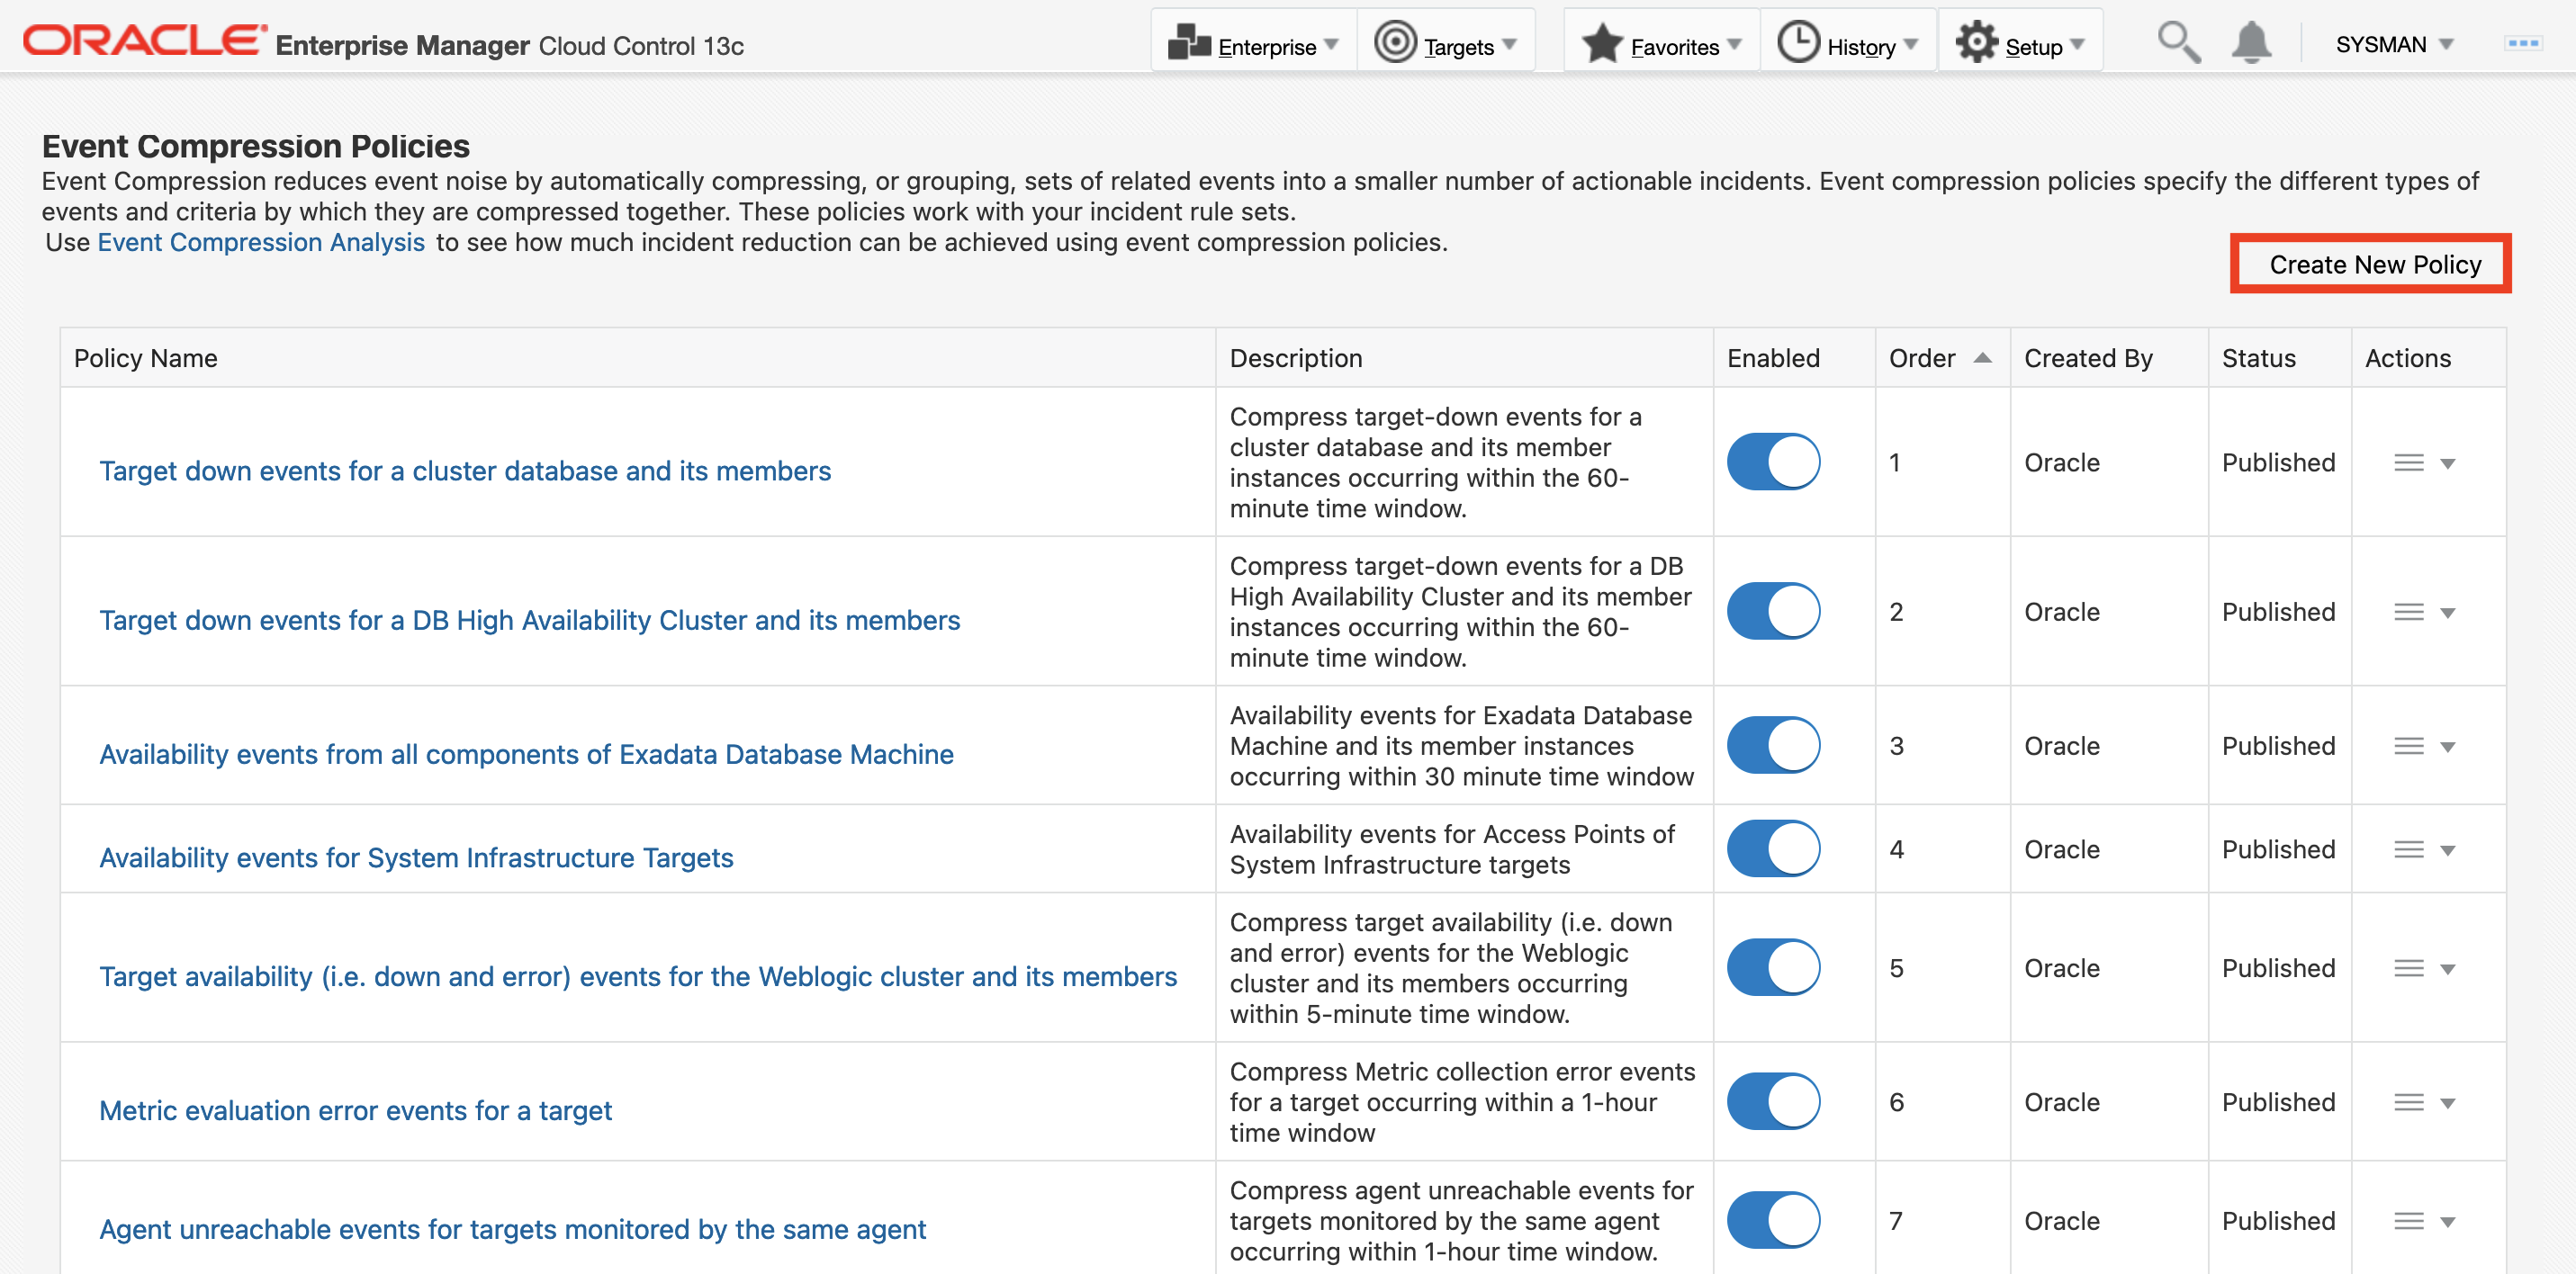Open Availability events for System Infrastructure Targets
Screen dimensions: 2576x1274
tap(416, 857)
